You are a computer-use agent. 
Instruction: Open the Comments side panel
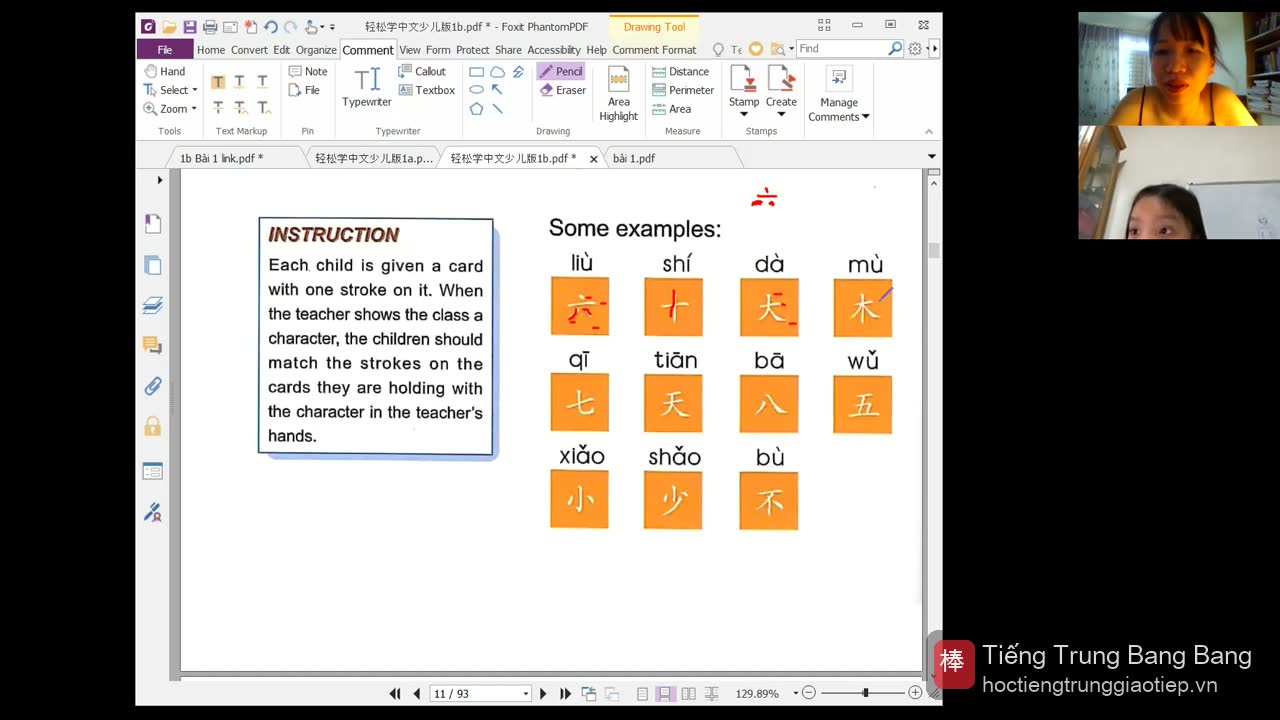(x=153, y=346)
